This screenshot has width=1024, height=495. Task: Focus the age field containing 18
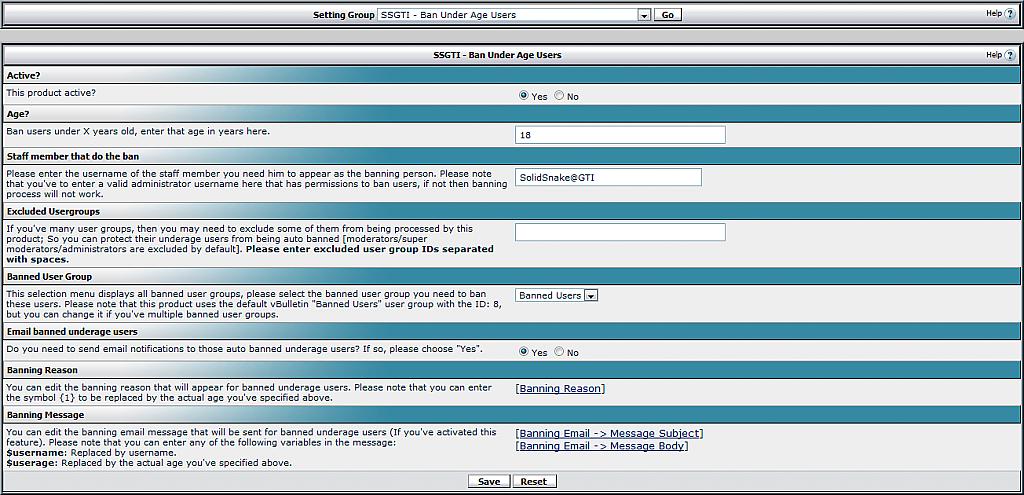620,135
